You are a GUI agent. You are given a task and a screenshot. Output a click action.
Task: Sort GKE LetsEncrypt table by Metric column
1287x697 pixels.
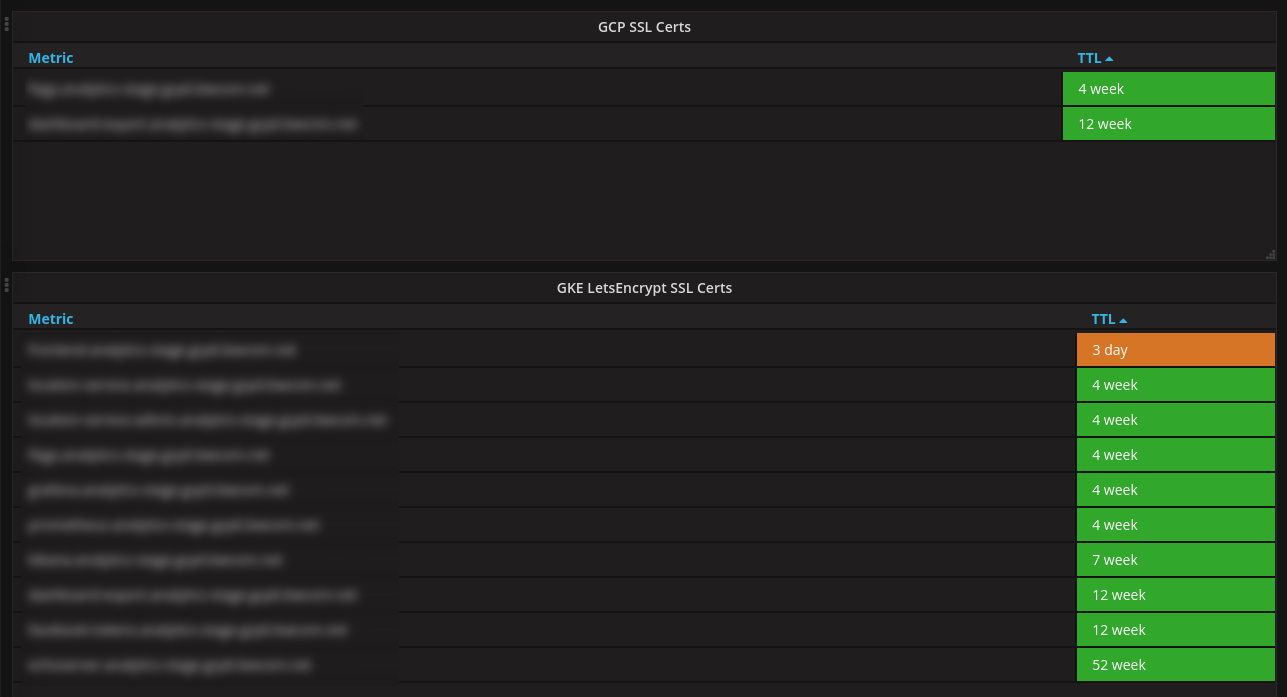51,319
